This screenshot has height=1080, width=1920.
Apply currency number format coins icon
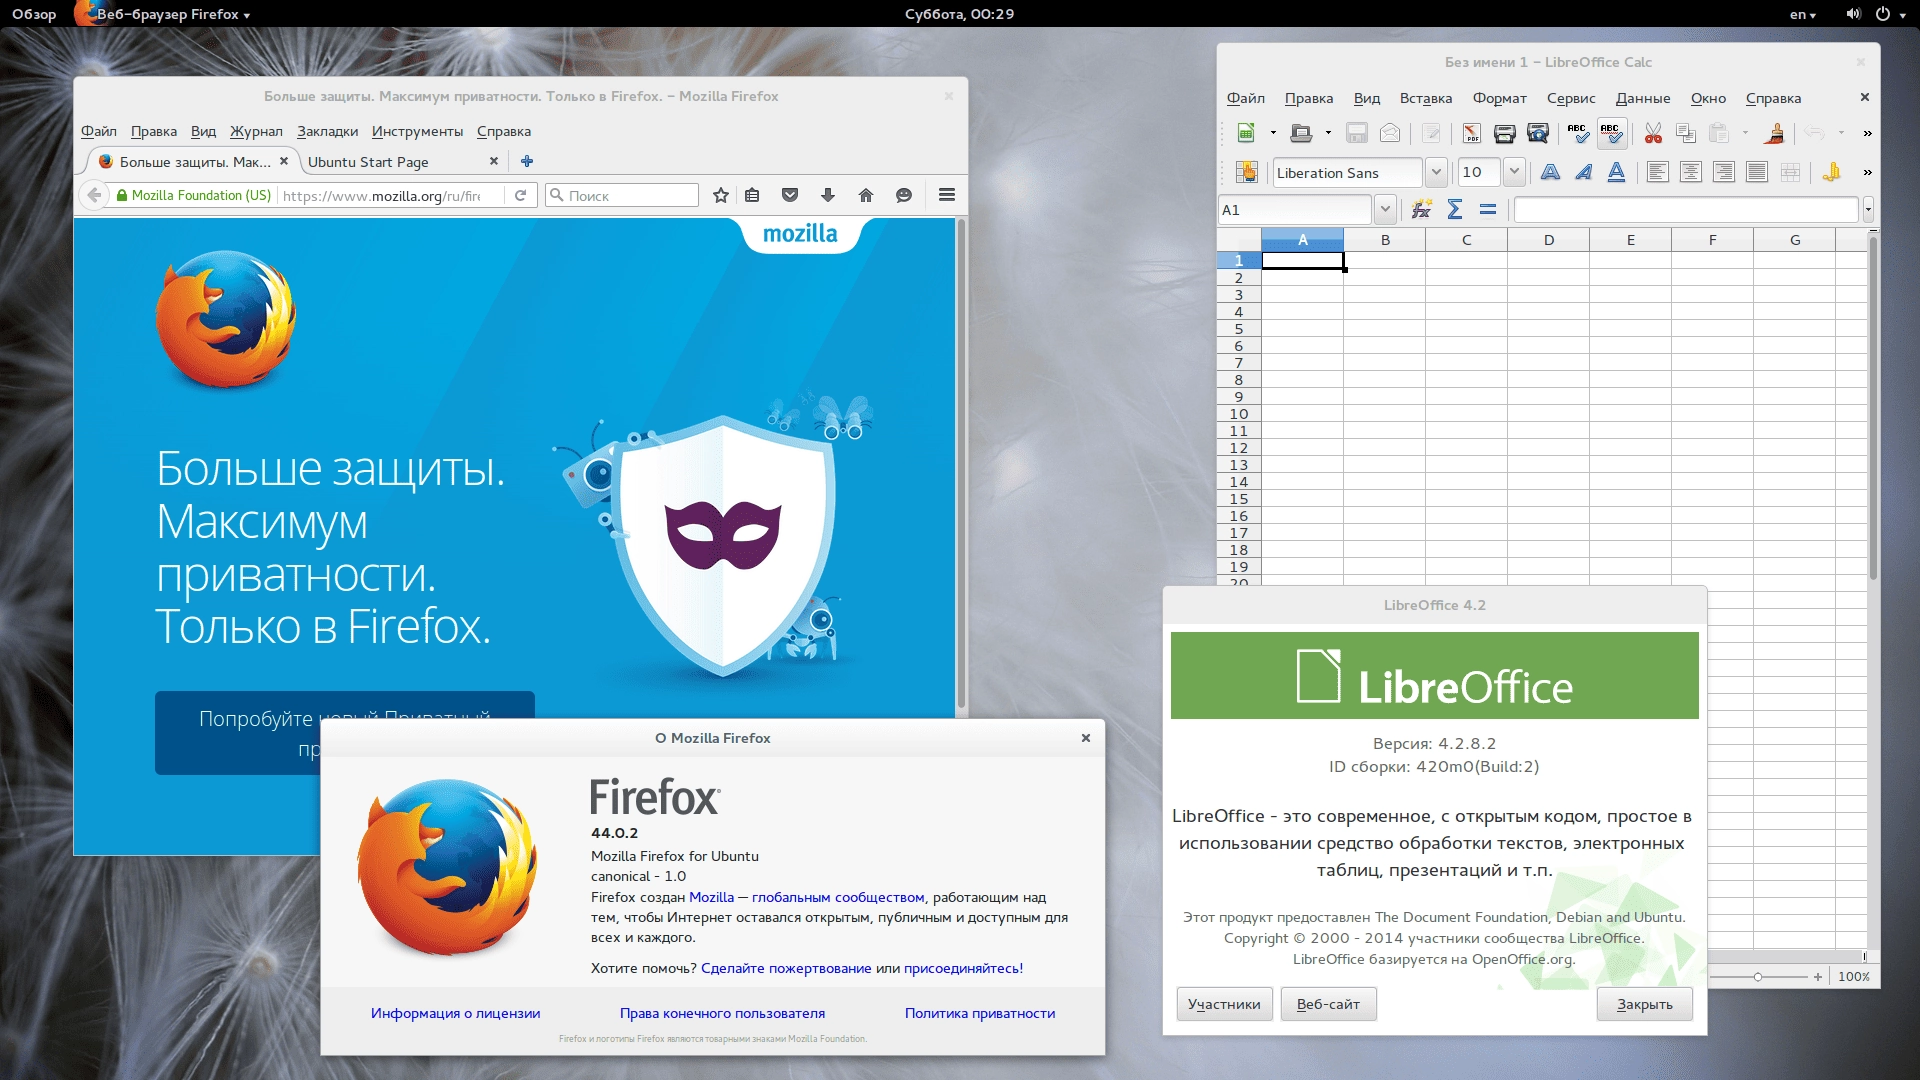tap(1831, 172)
